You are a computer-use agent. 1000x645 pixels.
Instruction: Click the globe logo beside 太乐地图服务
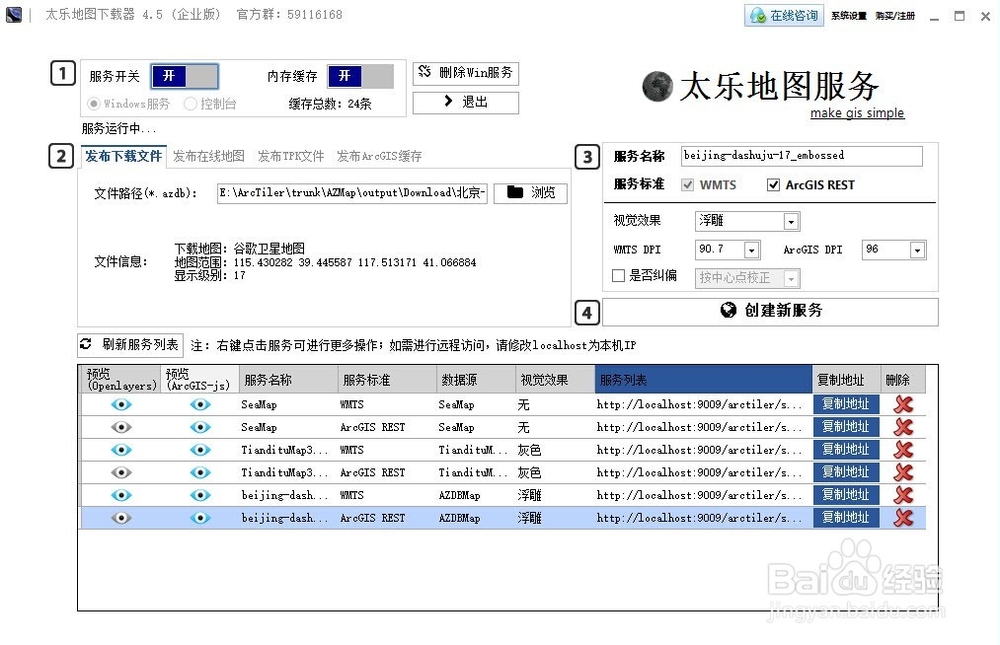coord(658,86)
